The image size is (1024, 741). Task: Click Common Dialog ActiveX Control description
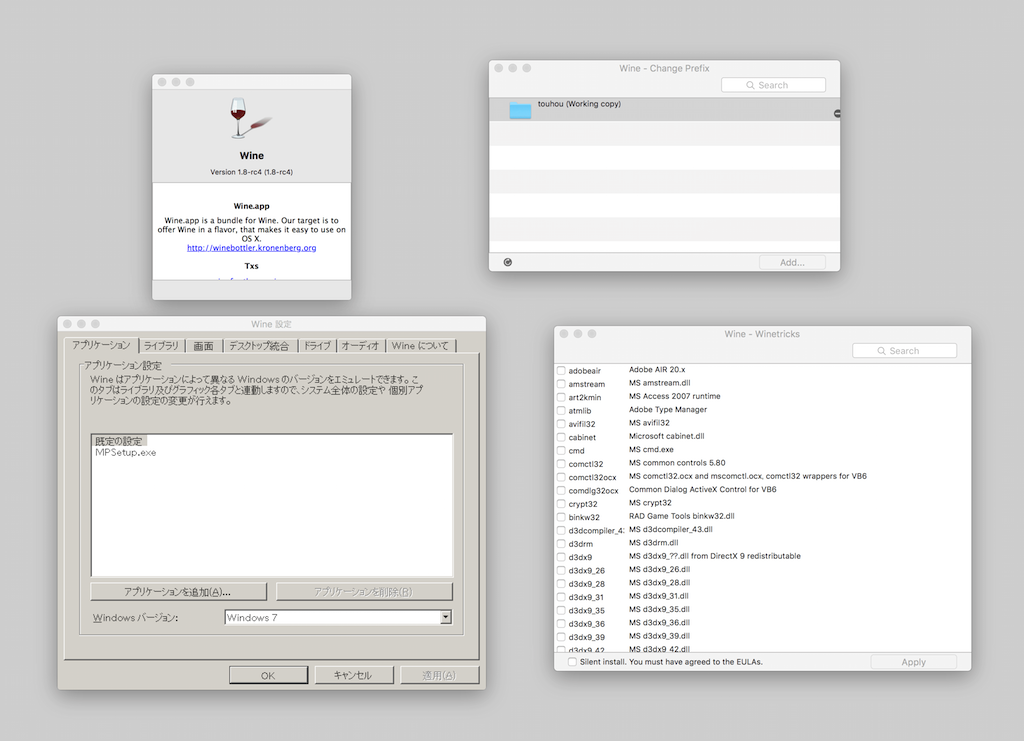click(703, 489)
